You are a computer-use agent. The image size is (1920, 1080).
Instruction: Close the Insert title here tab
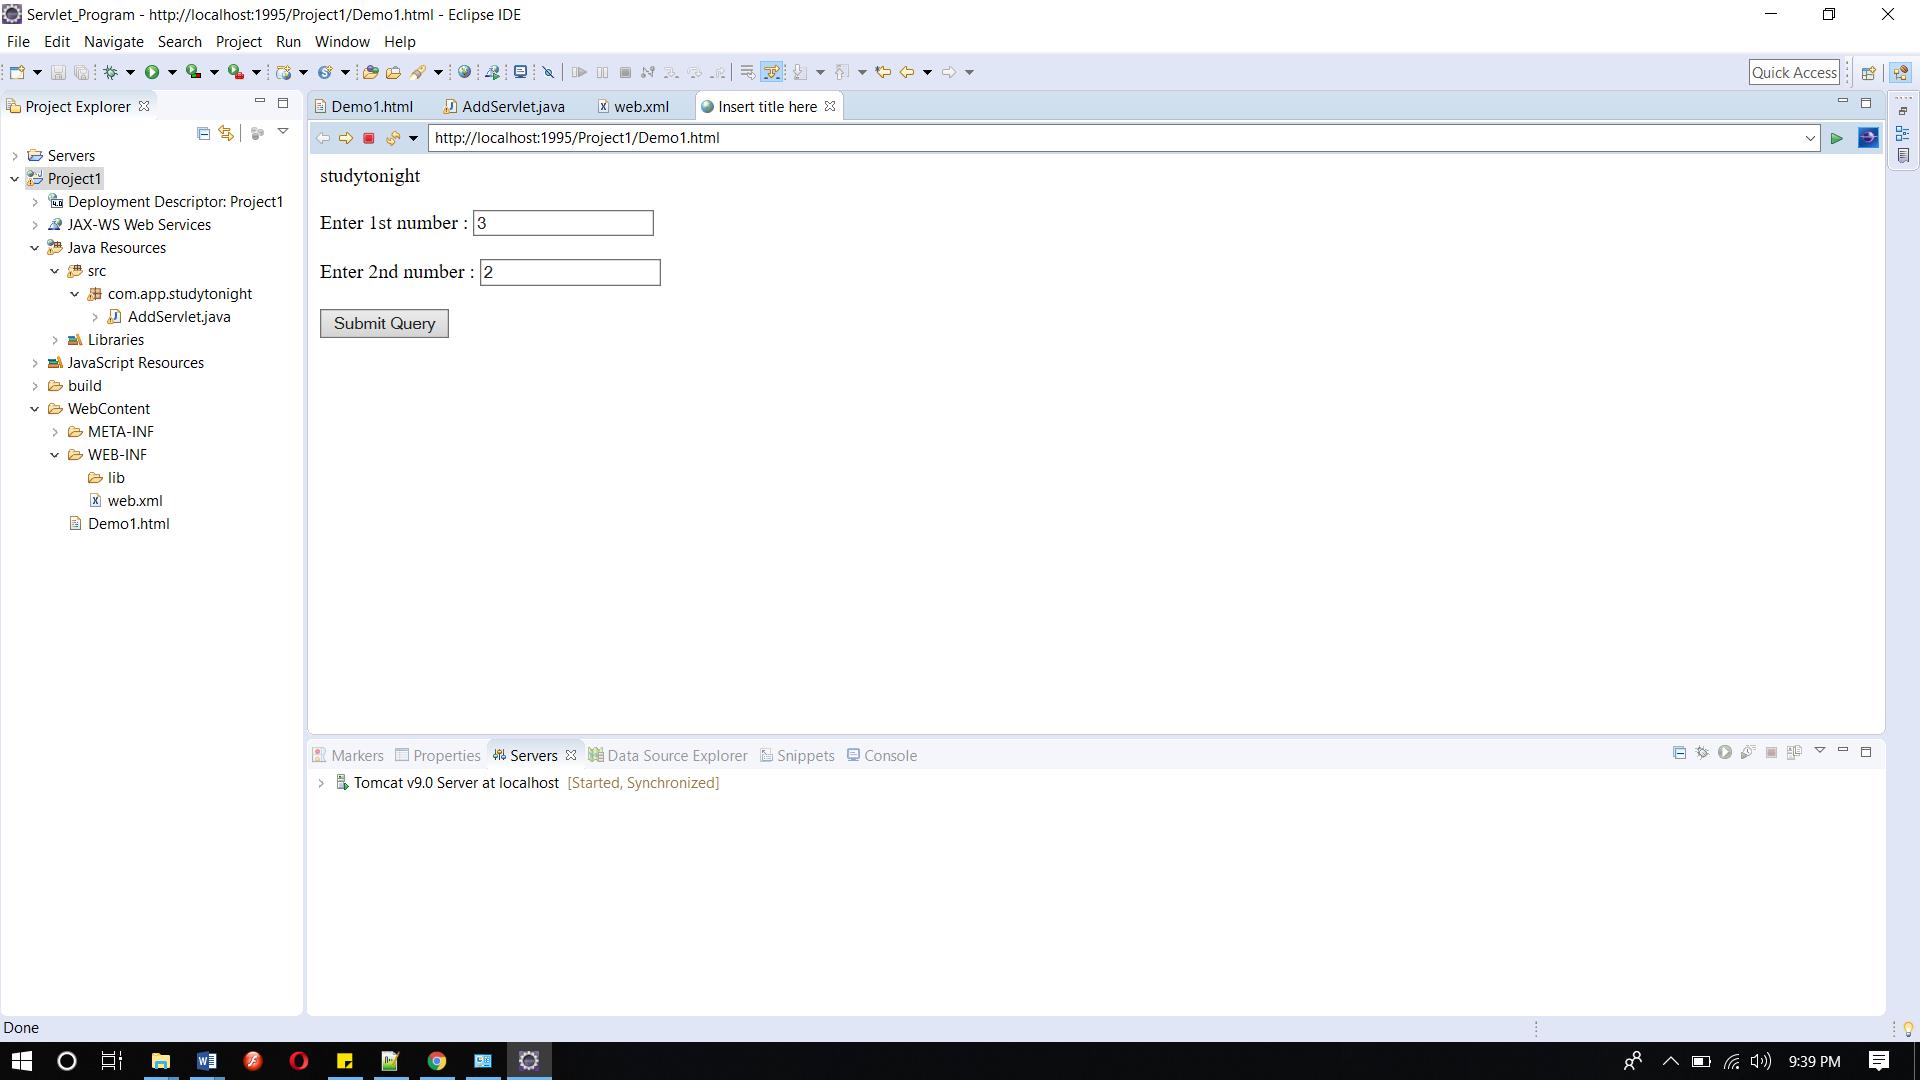830,106
